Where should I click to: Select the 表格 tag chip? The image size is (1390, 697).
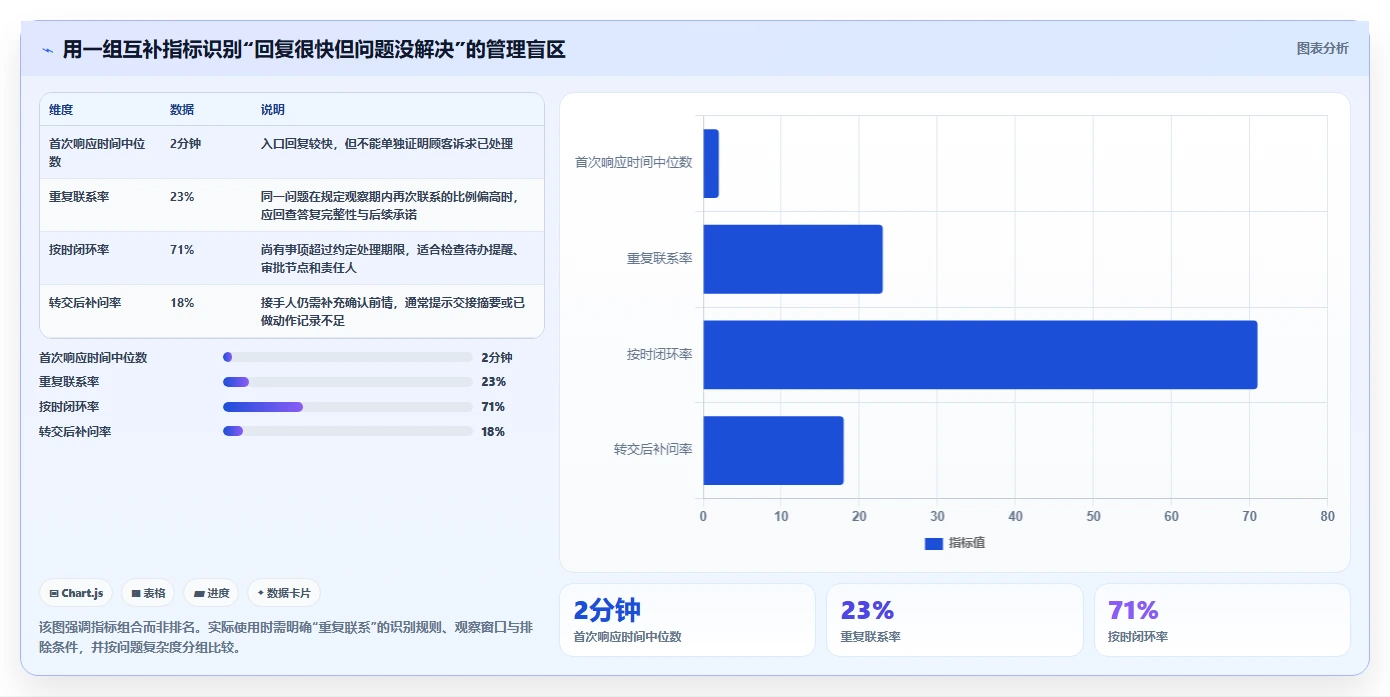click(x=148, y=593)
